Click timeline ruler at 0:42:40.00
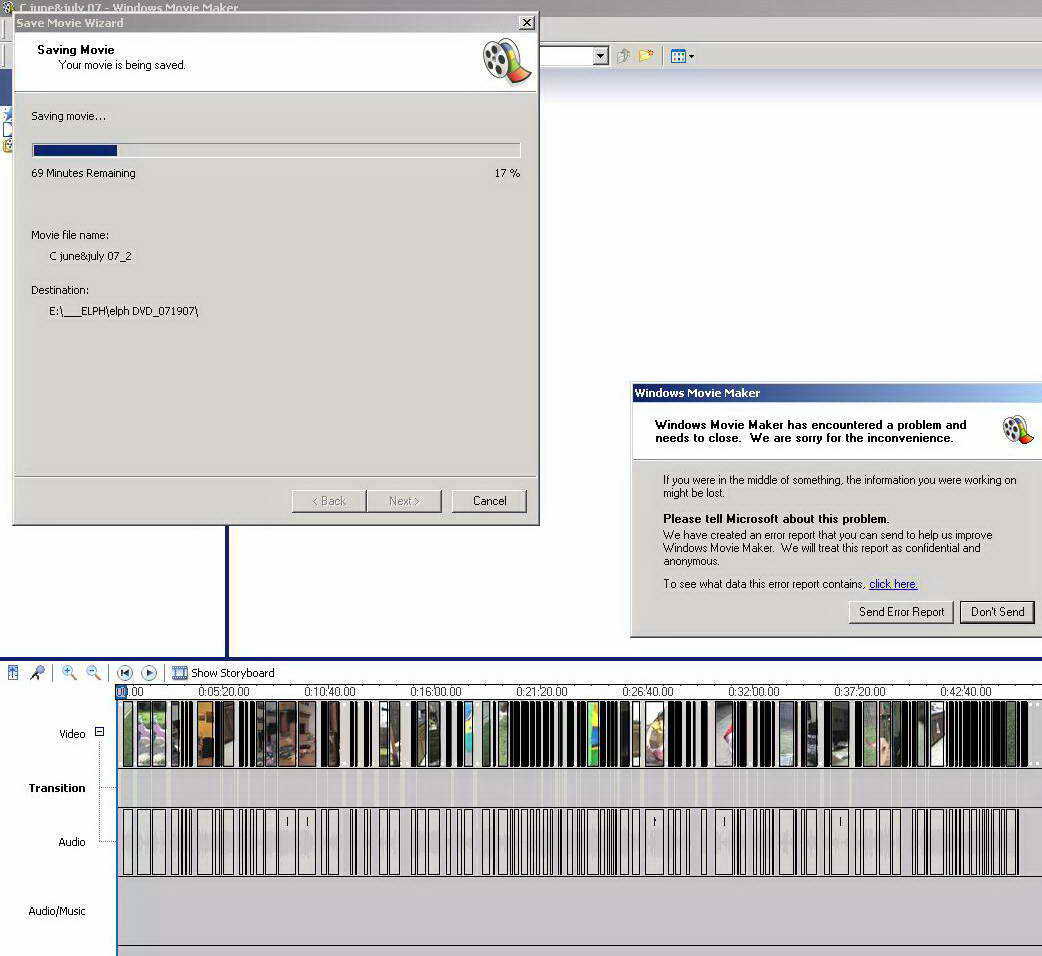 (x=966, y=692)
